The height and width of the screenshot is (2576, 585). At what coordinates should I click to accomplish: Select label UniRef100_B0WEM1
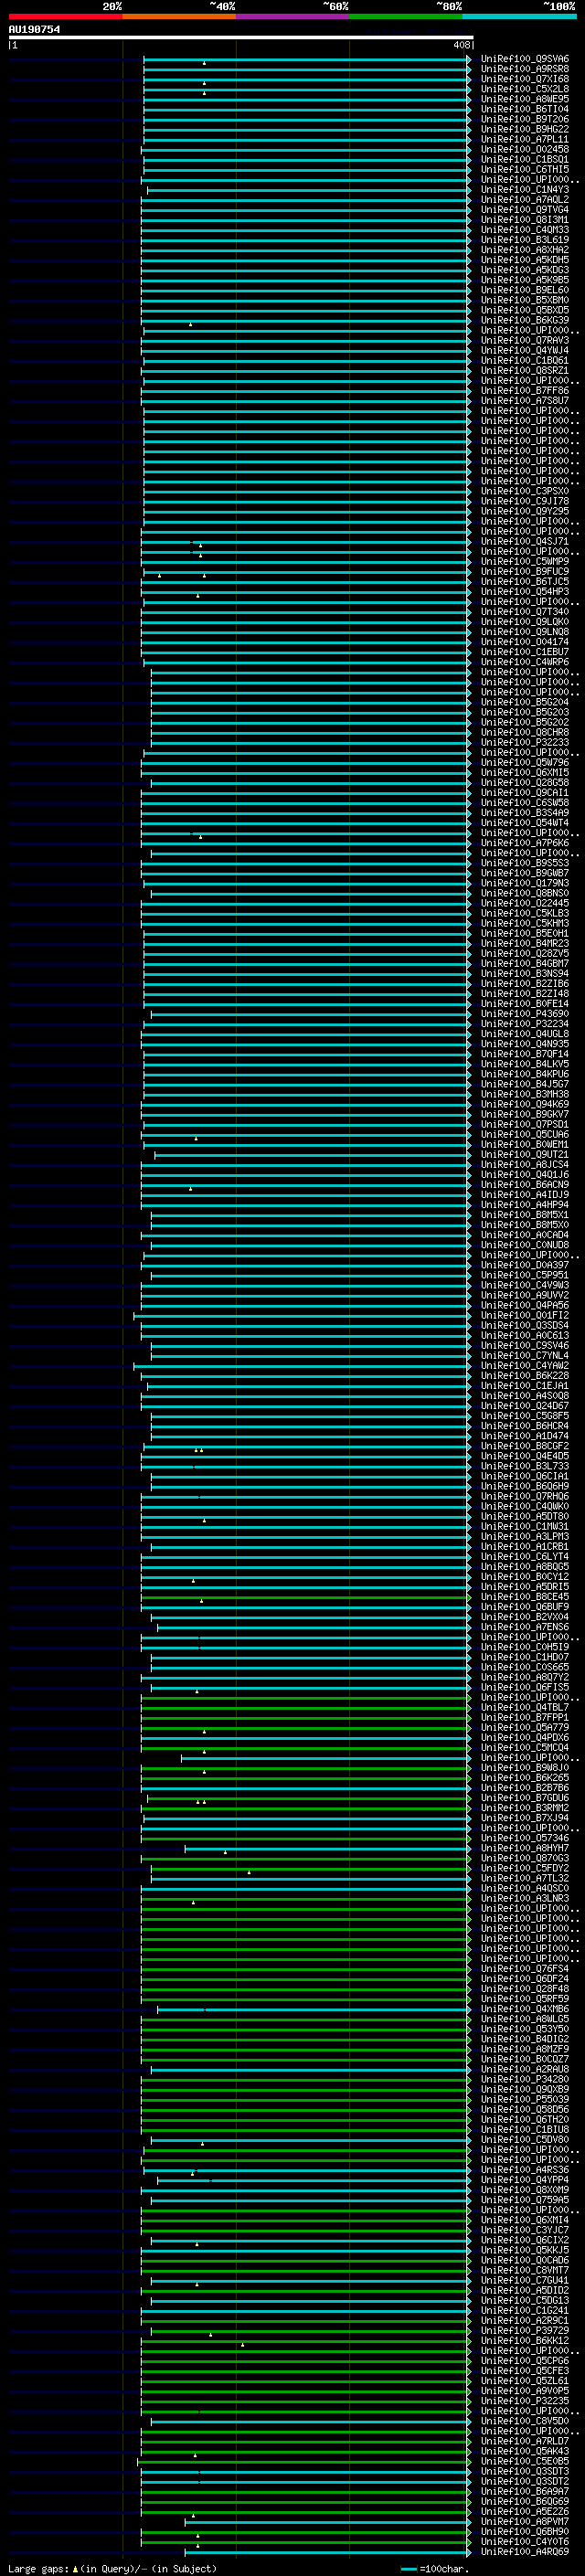[x=524, y=1144]
